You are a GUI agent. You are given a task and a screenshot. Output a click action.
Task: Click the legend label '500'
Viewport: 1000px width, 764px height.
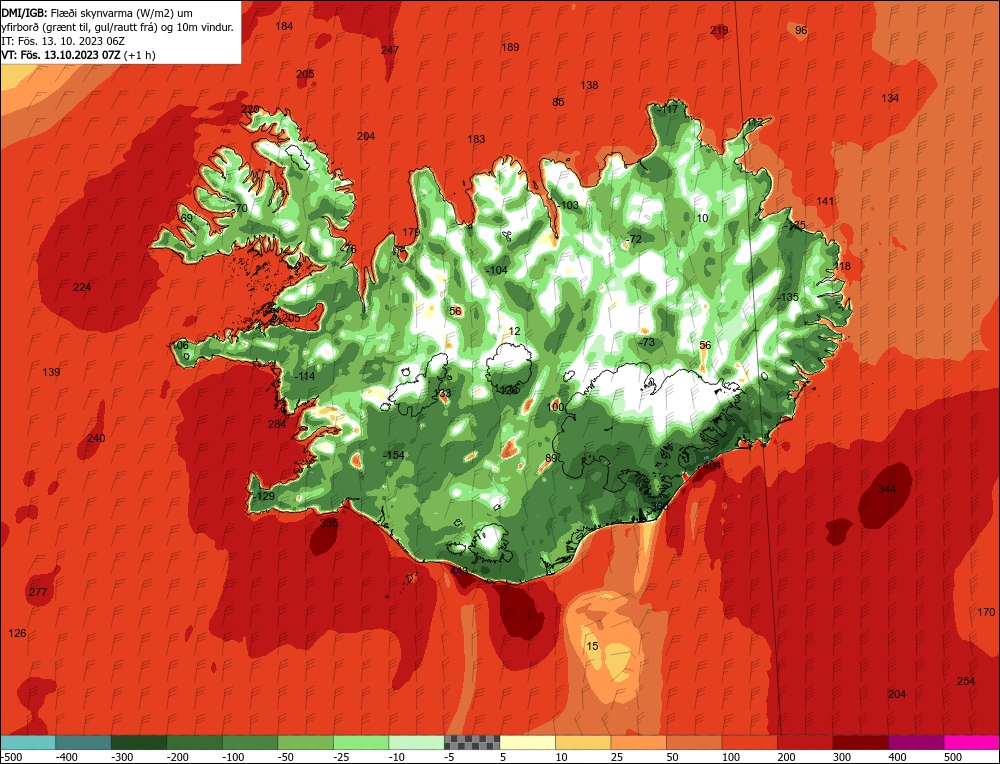pyautogui.click(x=953, y=757)
